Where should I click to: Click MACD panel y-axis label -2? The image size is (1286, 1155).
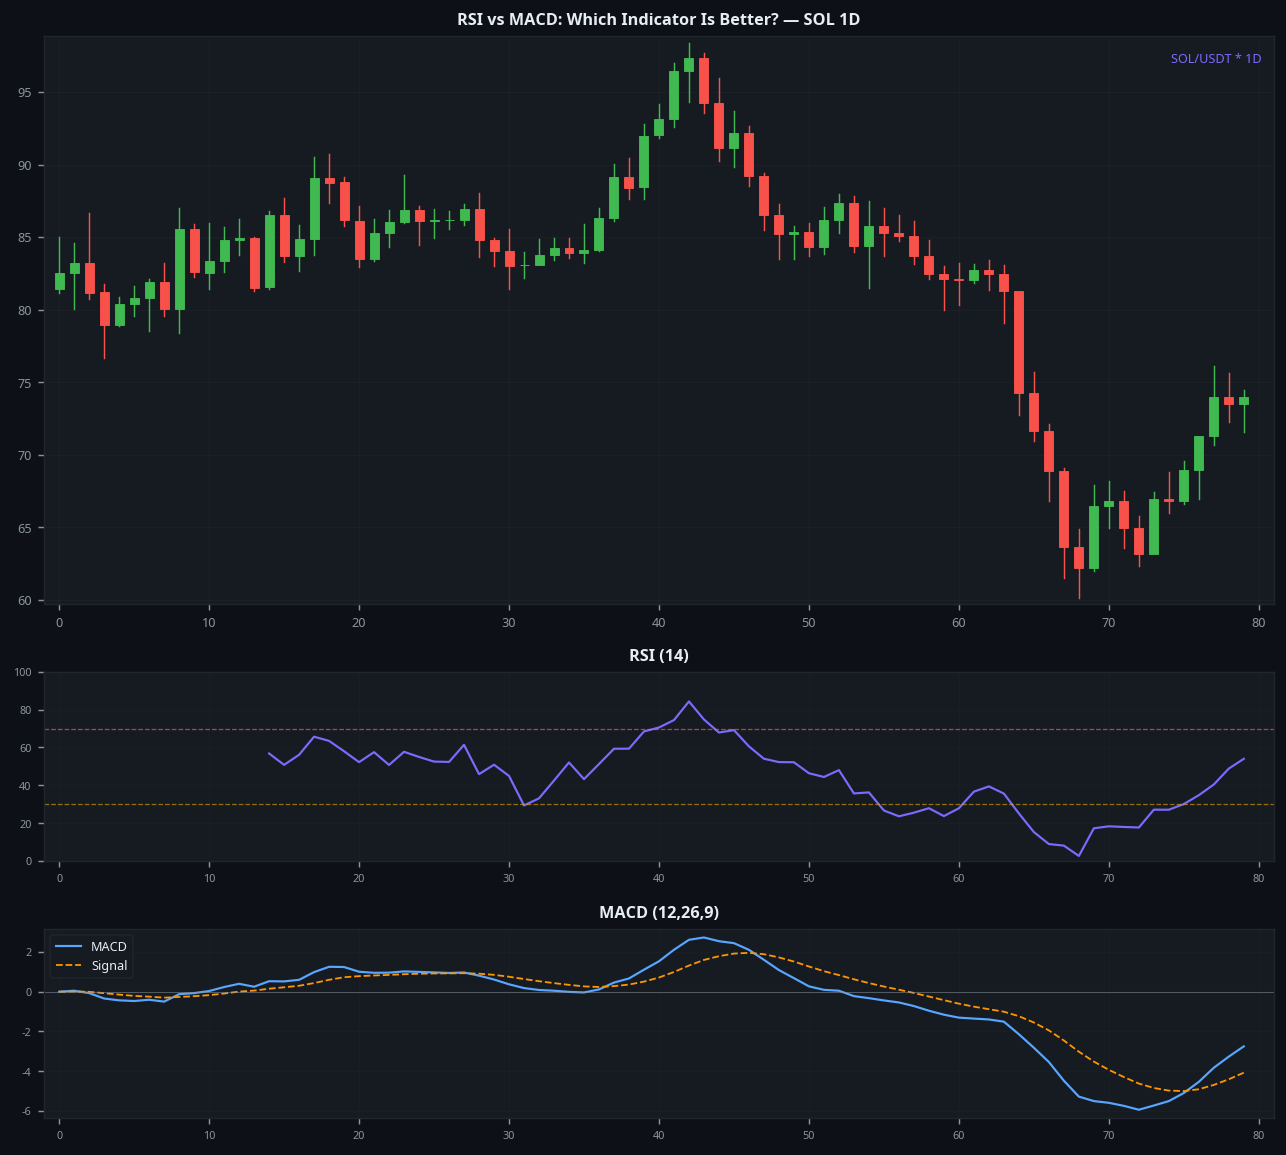click(26, 1032)
